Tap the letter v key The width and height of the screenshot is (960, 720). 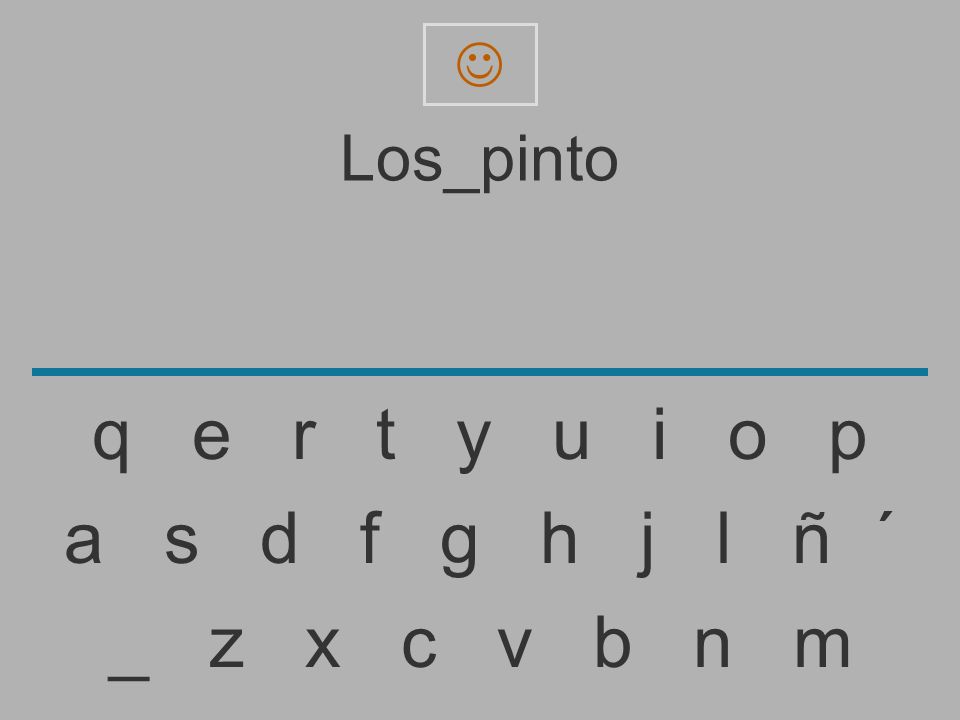tap(514, 646)
